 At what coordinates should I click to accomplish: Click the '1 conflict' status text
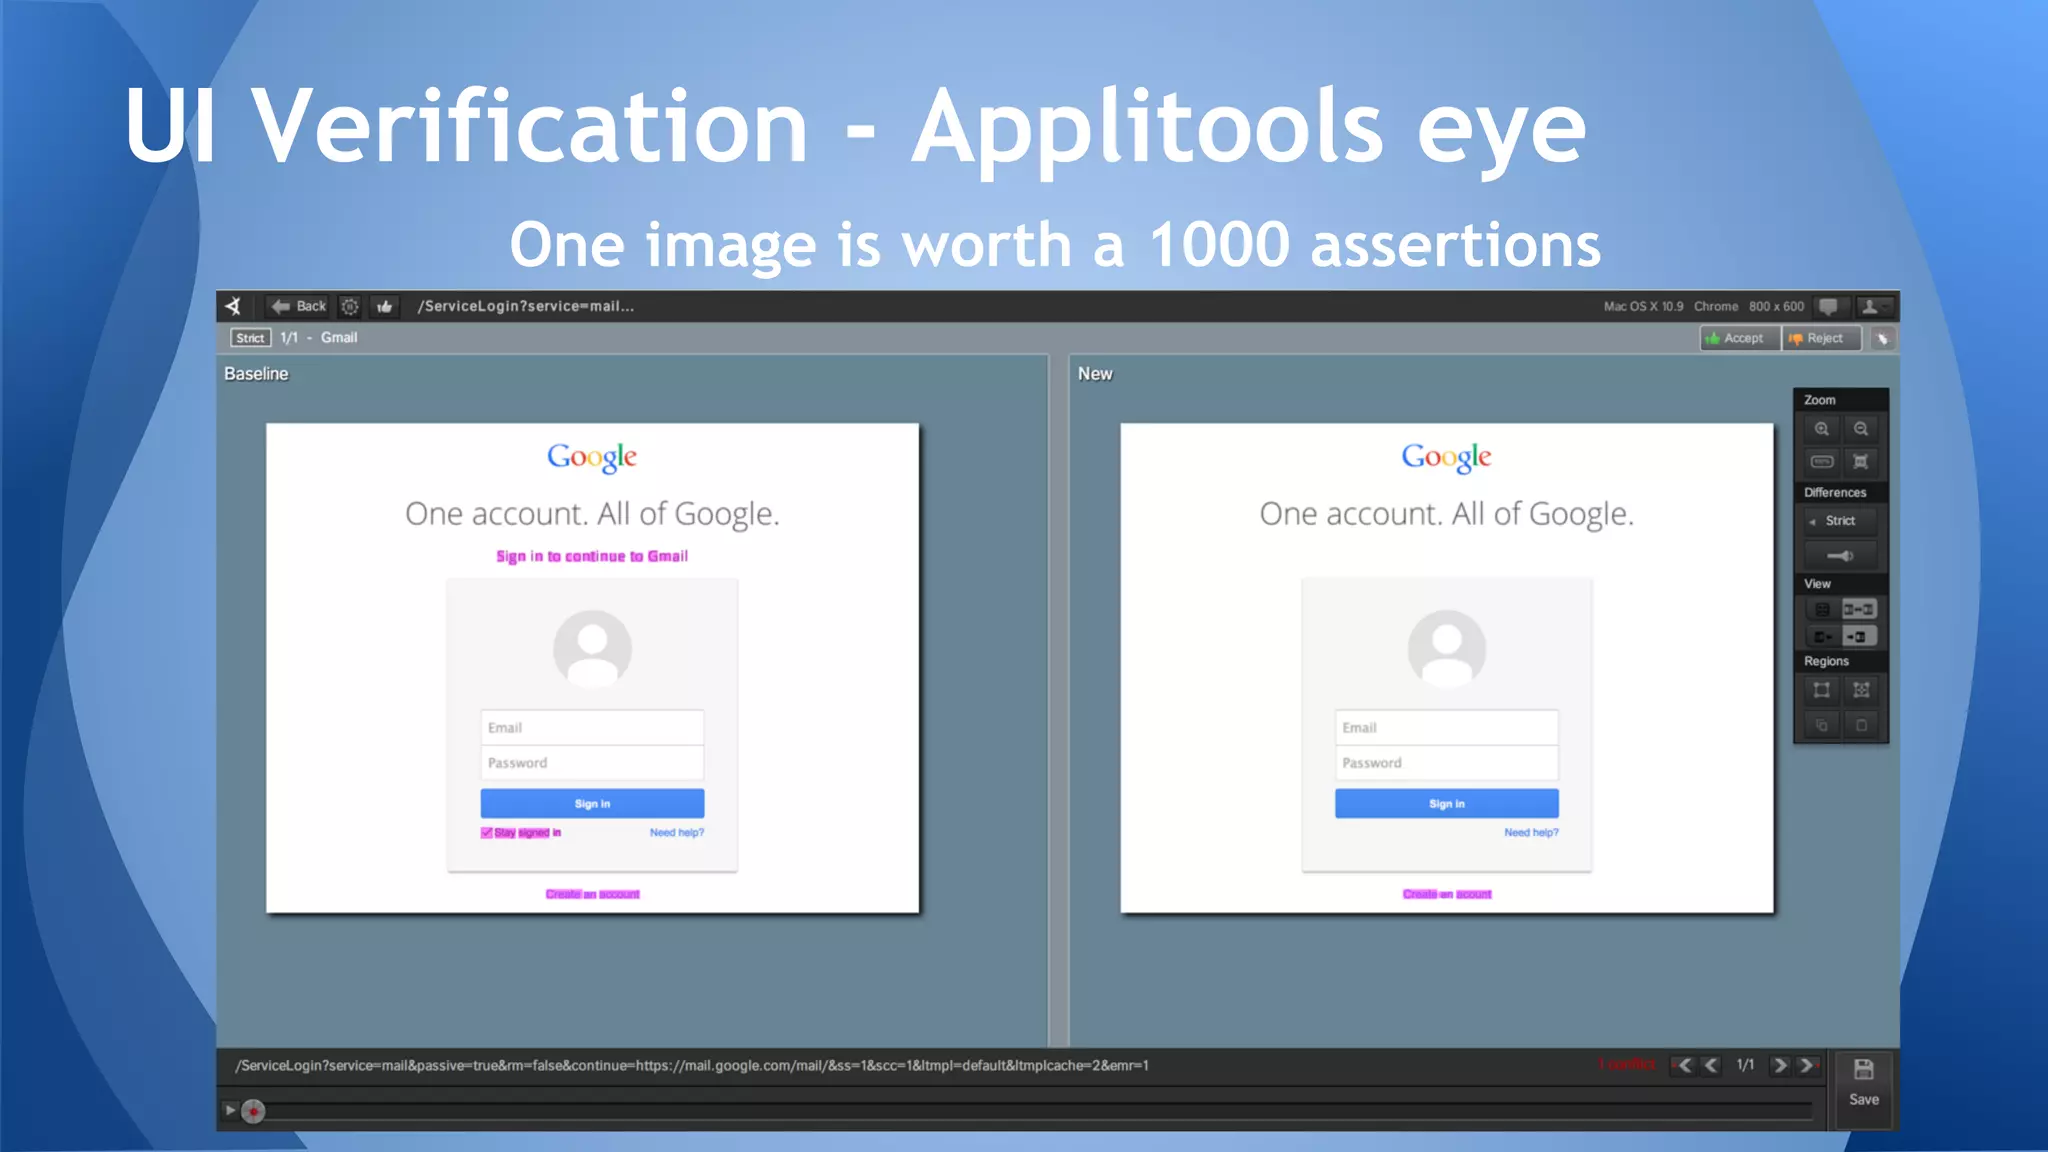coord(1627,1065)
